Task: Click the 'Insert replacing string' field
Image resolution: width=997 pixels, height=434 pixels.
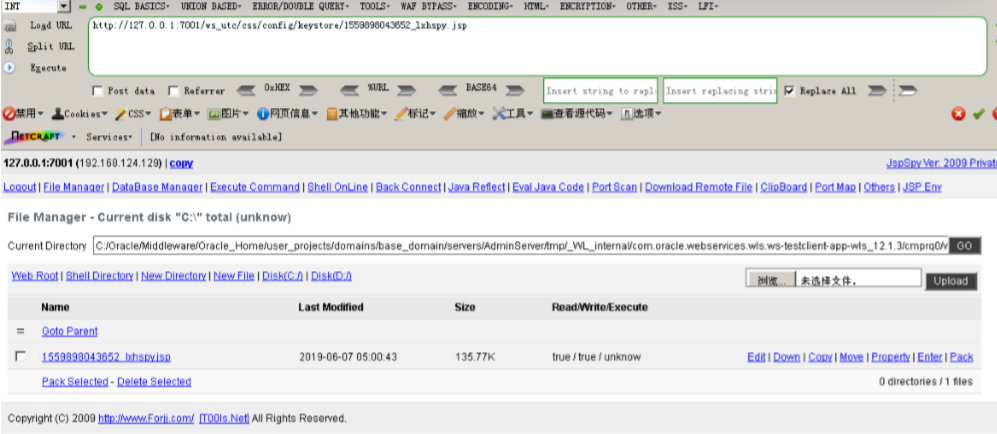Action: click(720, 91)
